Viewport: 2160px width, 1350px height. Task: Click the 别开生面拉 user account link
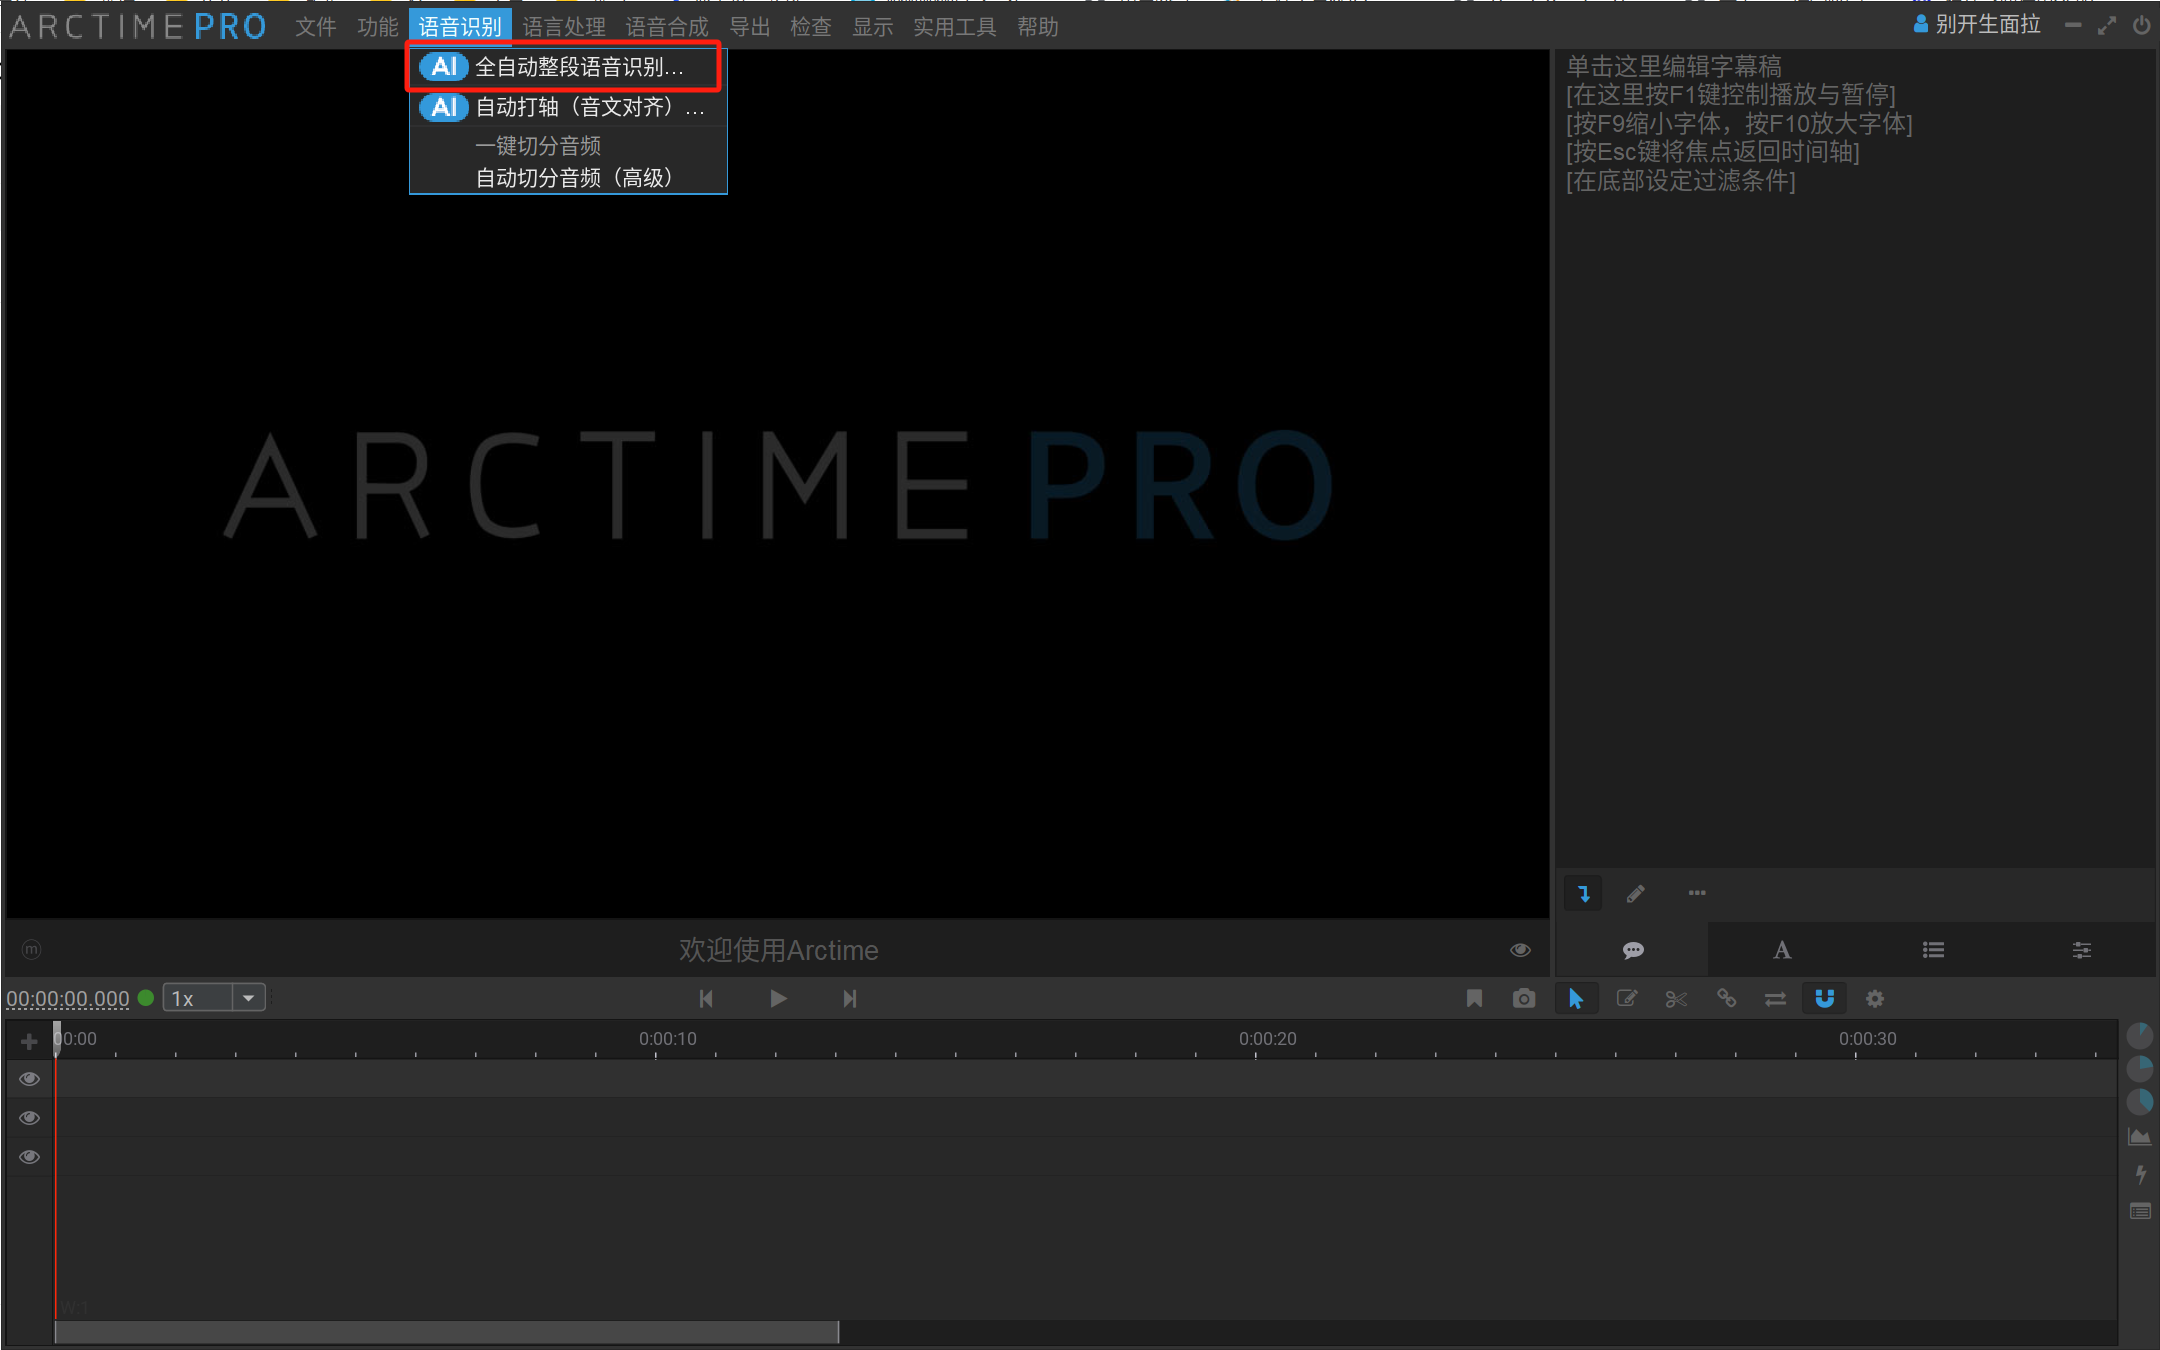(x=1986, y=25)
